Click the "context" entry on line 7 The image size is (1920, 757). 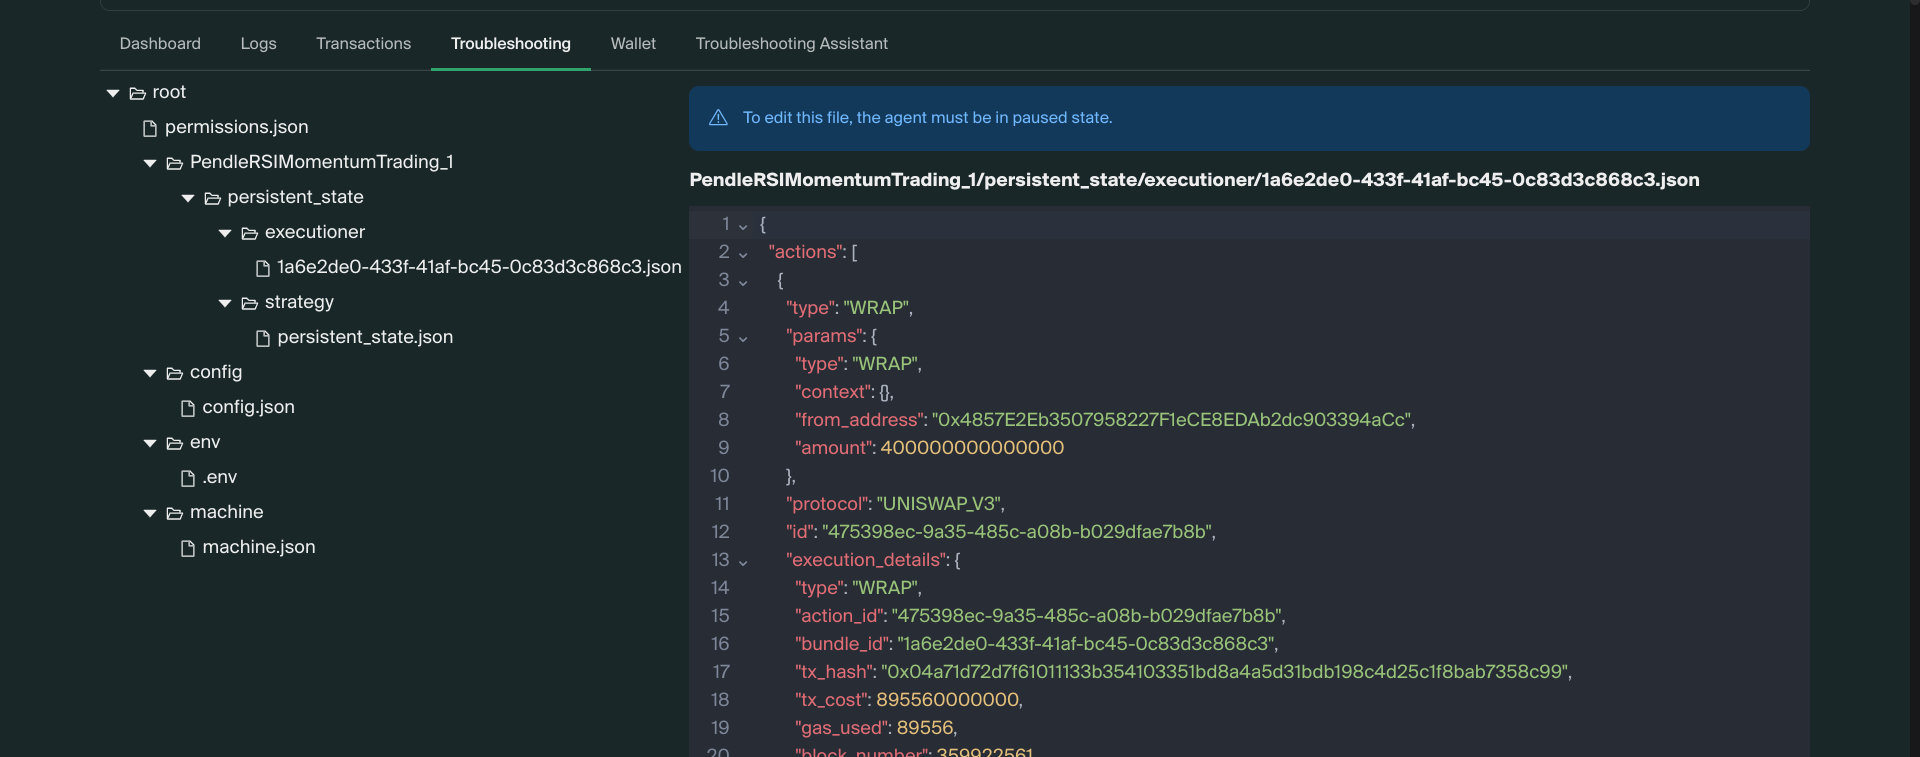(844, 392)
